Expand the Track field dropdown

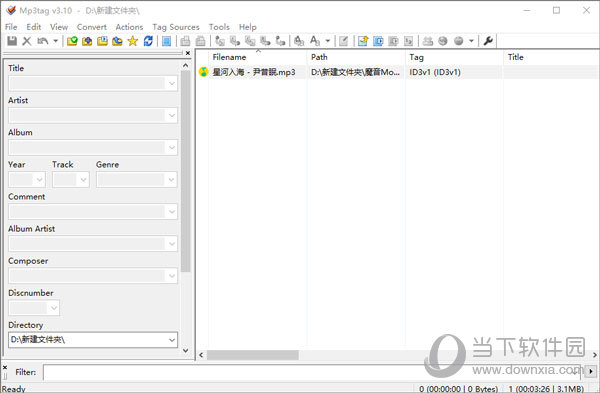pyautogui.click(x=83, y=179)
